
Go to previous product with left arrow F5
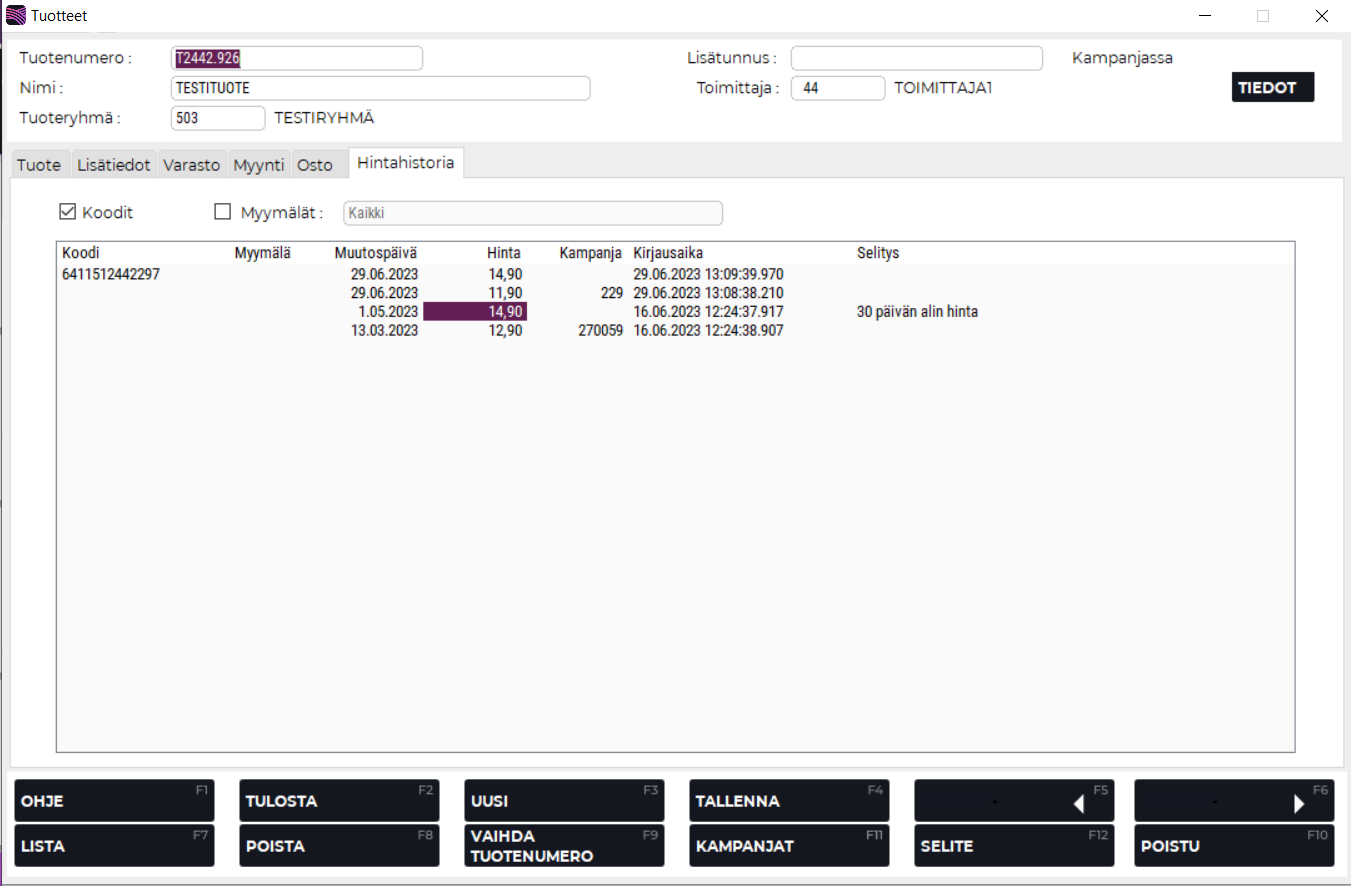tap(1014, 801)
